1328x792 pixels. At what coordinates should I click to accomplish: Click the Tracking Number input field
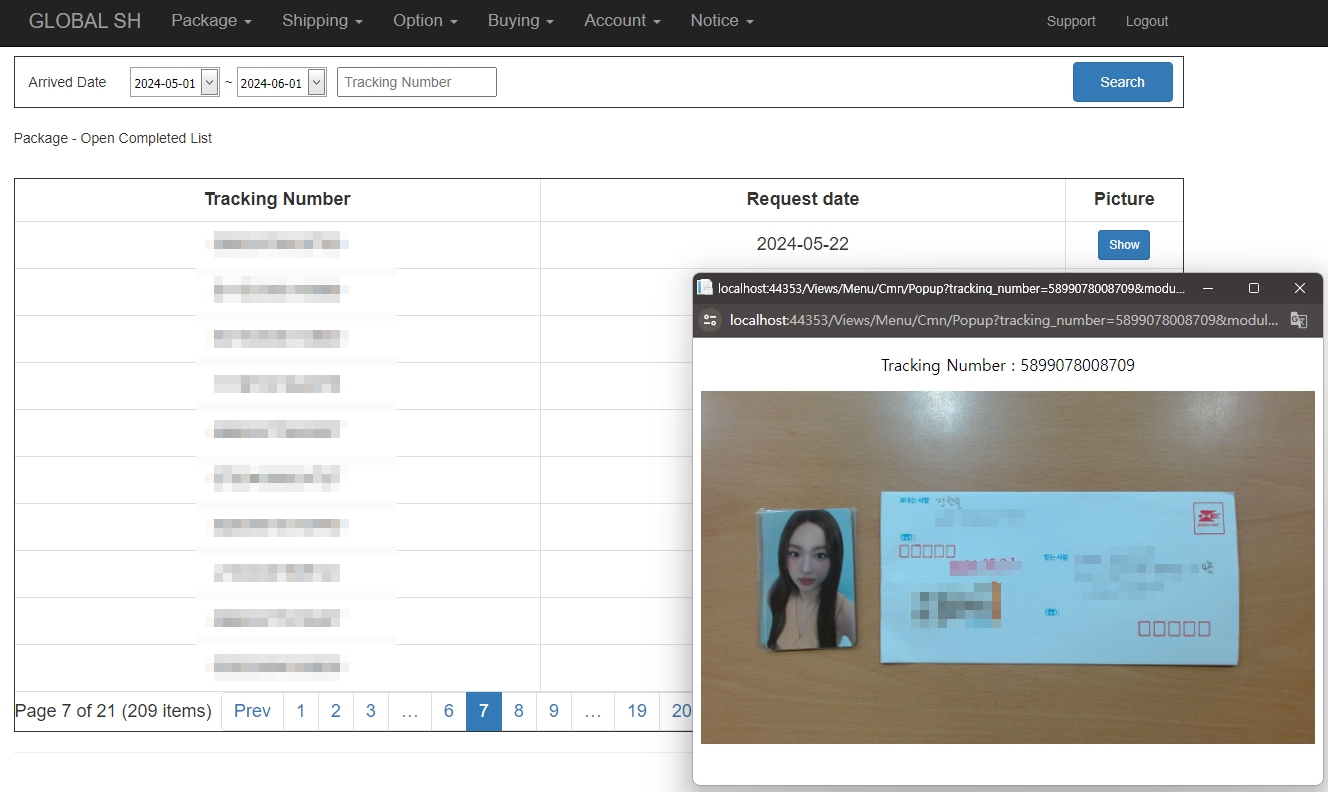[x=416, y=82]
